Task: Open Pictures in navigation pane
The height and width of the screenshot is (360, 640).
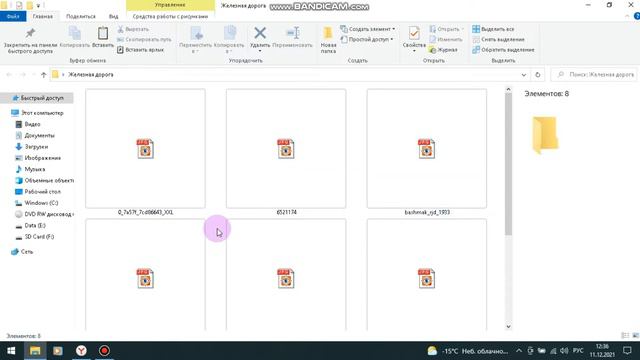Action: point(38,158)
